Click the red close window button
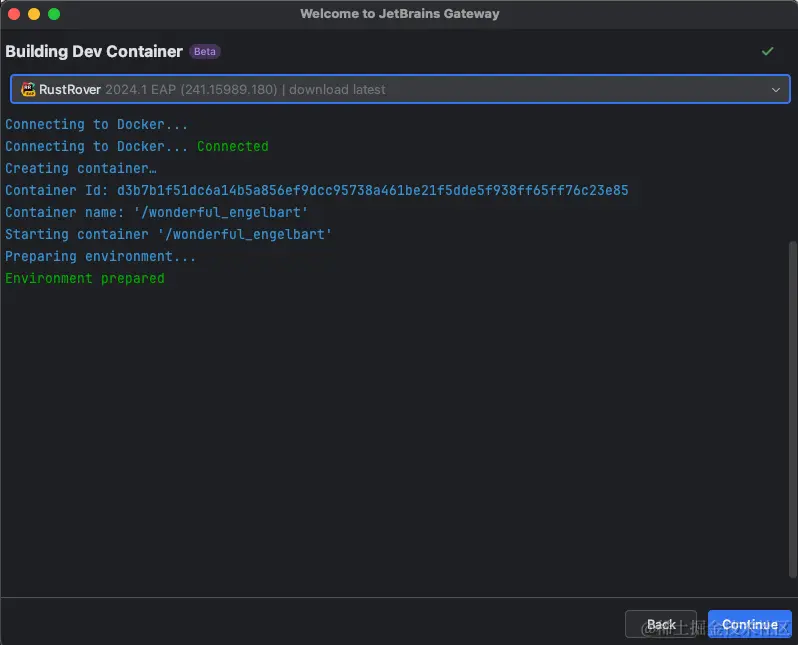 tap(14, 14)
